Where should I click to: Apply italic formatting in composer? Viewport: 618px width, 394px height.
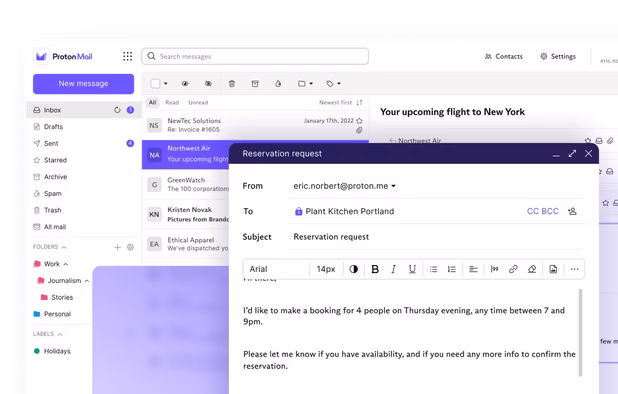[x=393, y=269]
